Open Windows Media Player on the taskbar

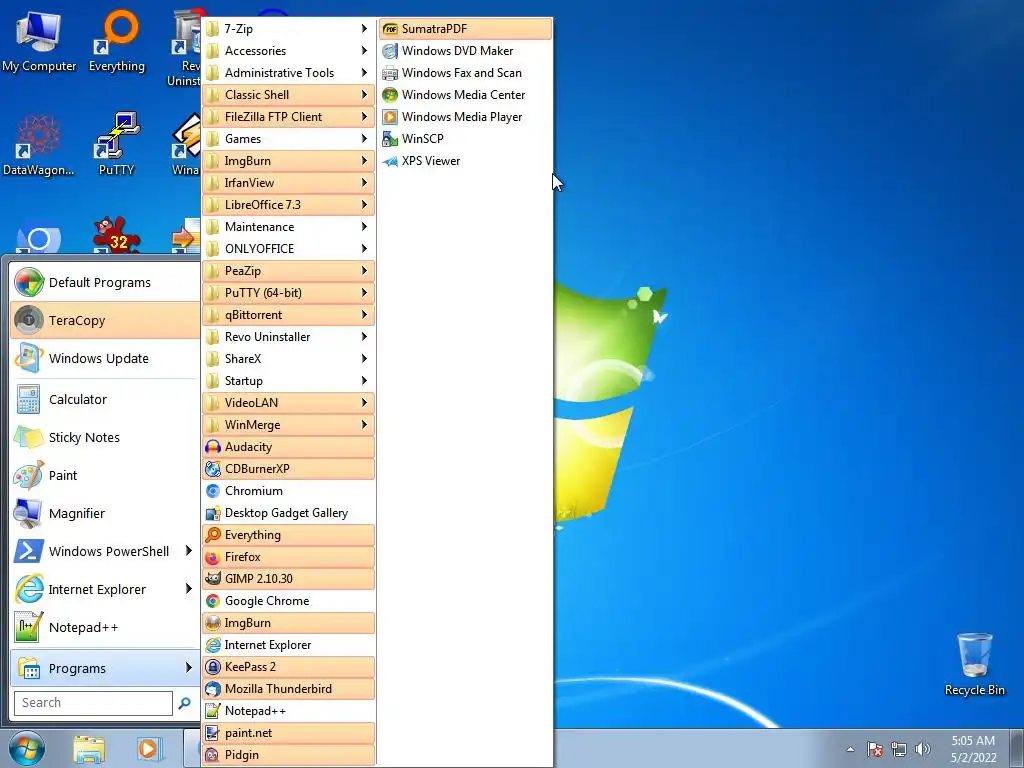tap(148, 749)
